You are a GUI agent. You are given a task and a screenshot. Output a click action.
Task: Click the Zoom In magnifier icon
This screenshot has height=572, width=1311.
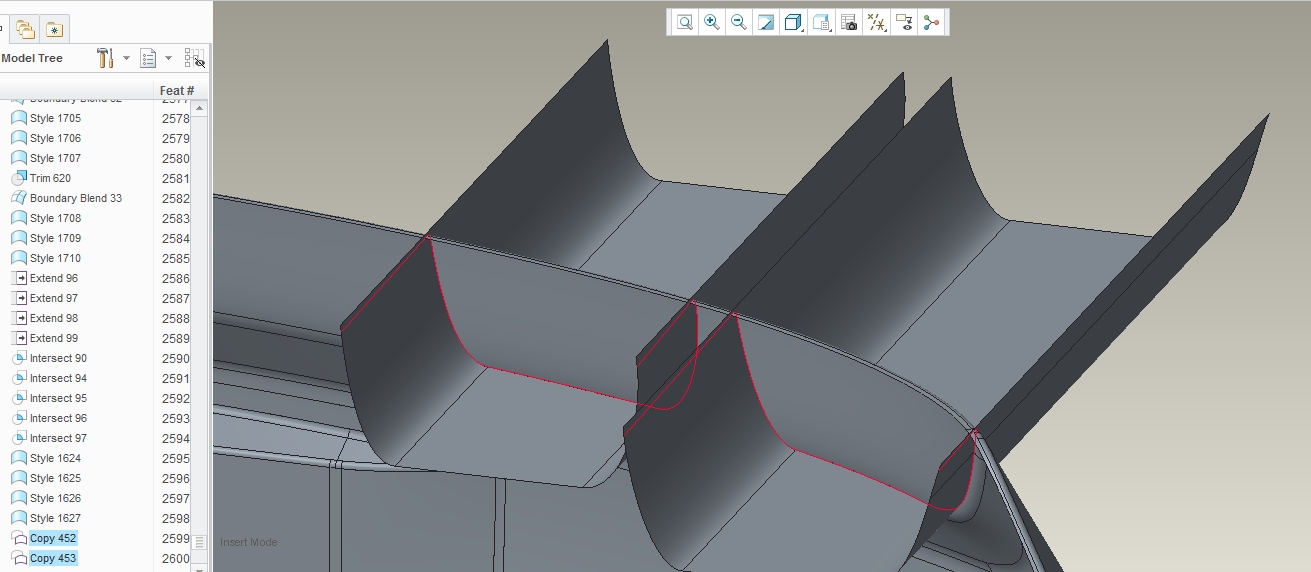click(x=712, y=22)
